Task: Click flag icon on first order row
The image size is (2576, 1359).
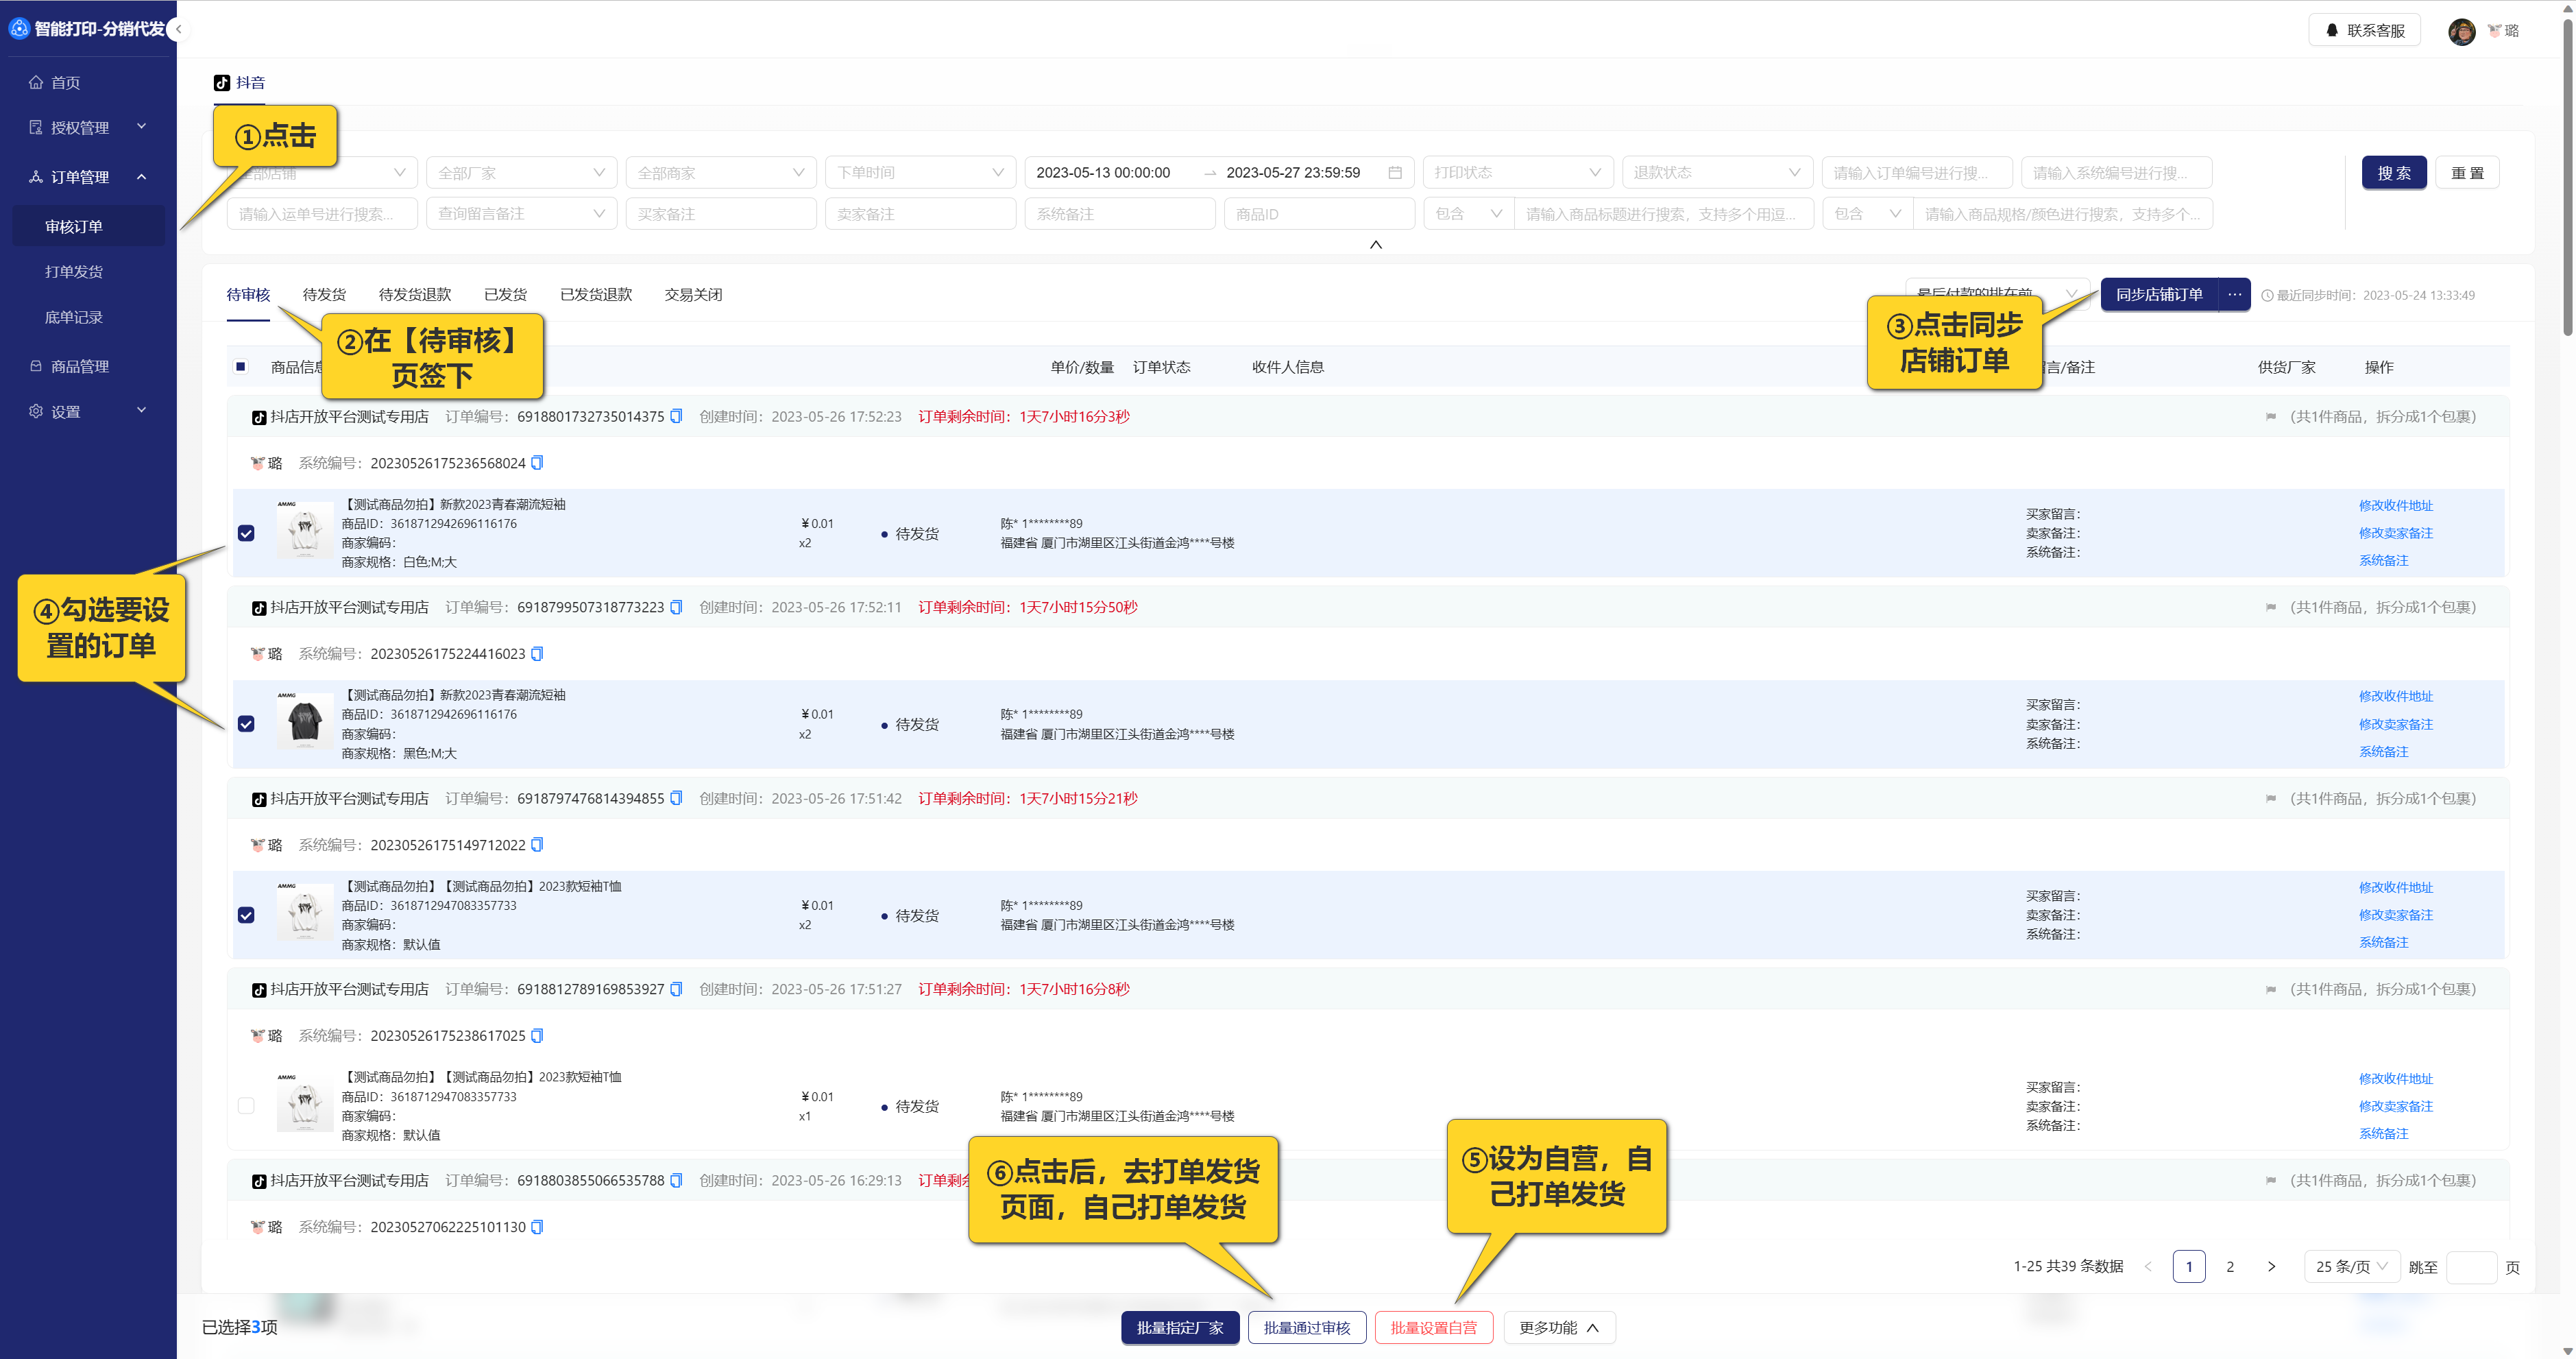Action: pos(2270,417)
